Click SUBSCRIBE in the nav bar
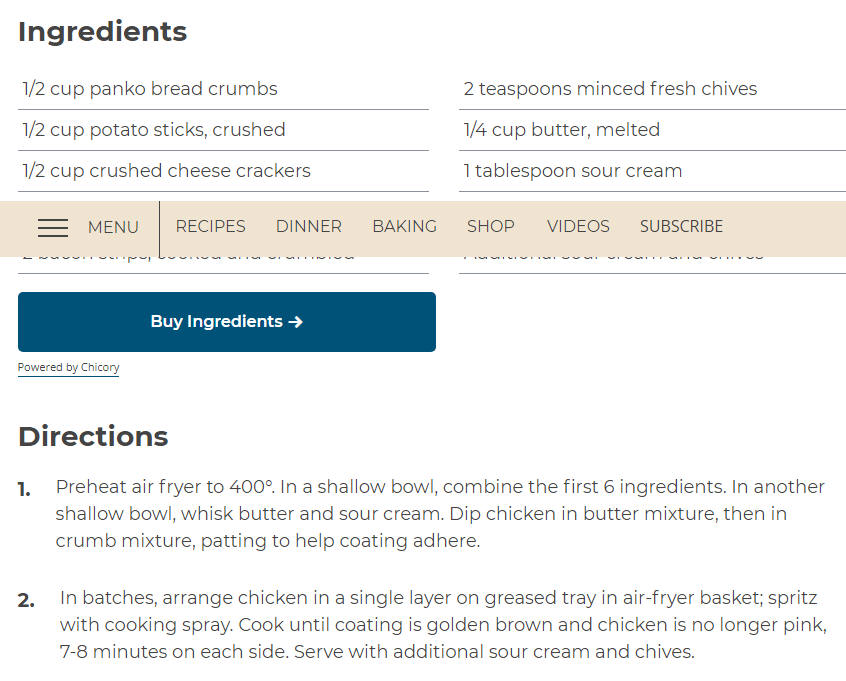Viewport: 846px width, 681px height. click(681, 226)
